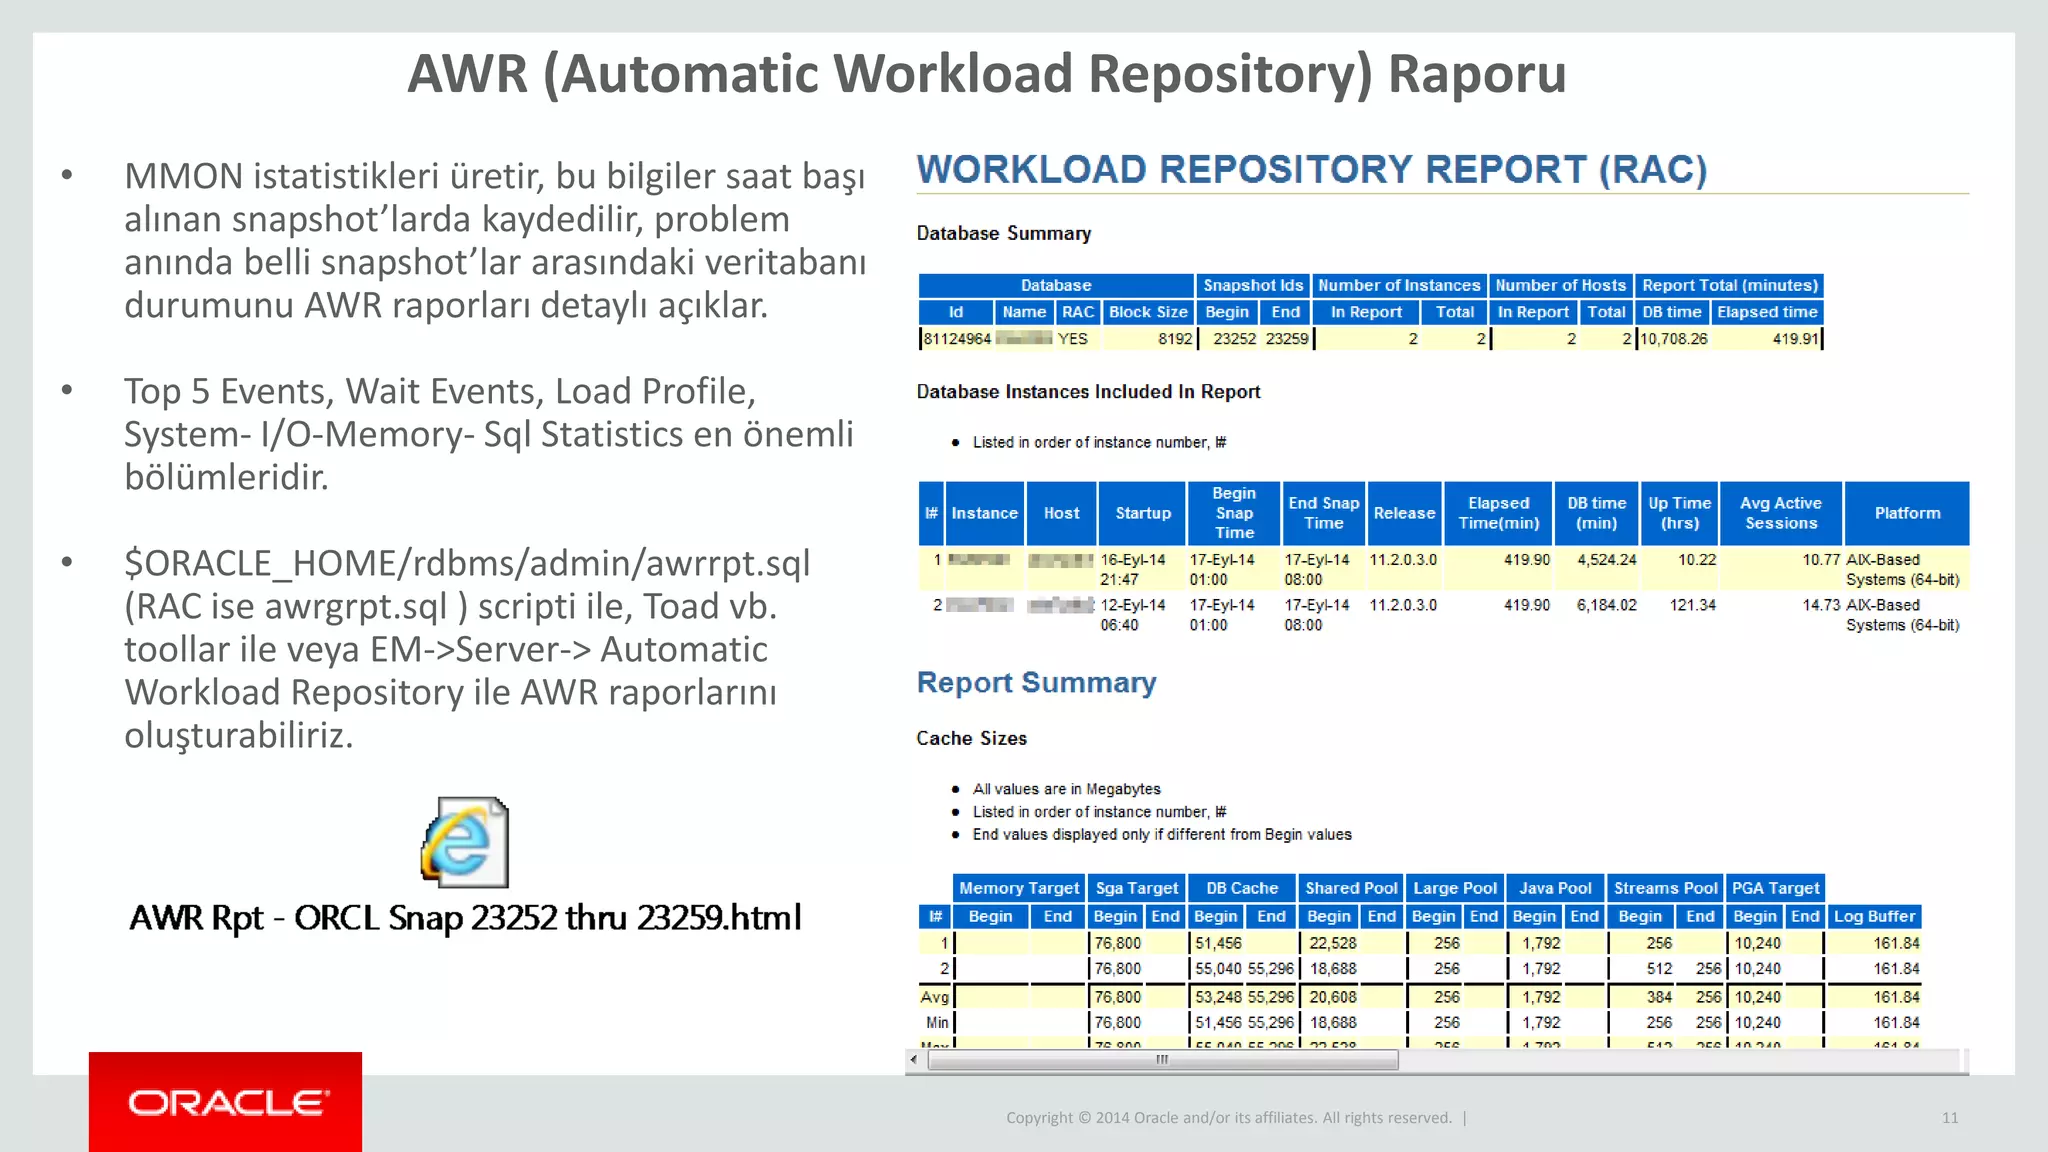Click the Snapshot Ids column header
This screenshot has width=2048, height=1152.
click(x=1253, y=285)
